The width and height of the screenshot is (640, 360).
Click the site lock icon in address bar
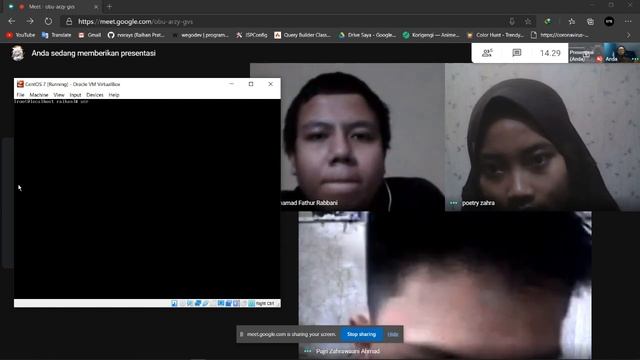click(69, 21)
